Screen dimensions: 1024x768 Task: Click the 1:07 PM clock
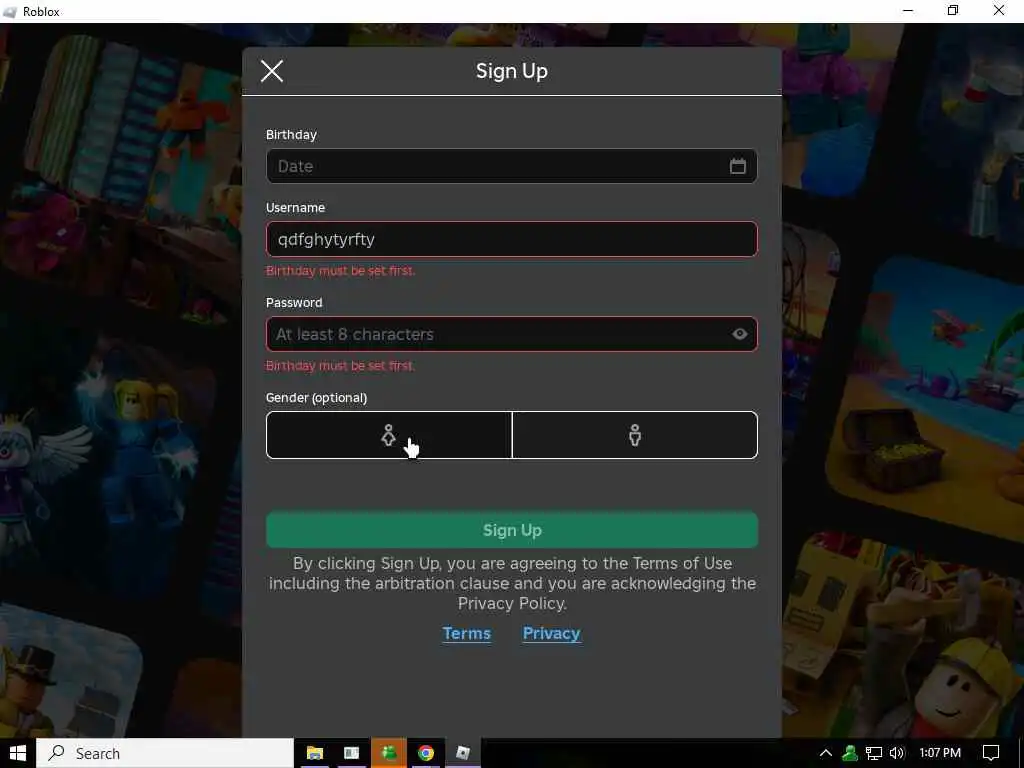(940, 753)
